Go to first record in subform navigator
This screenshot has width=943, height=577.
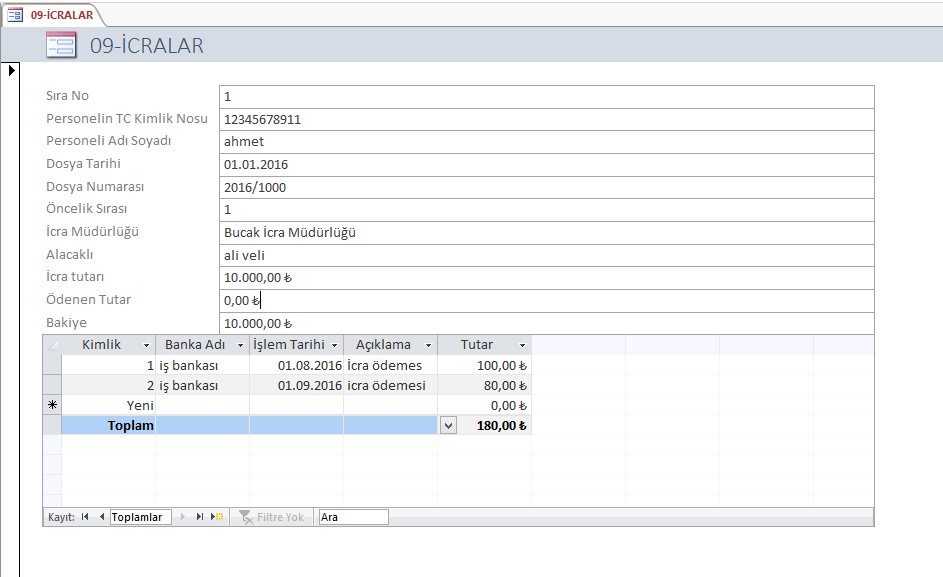pos(85,517)
